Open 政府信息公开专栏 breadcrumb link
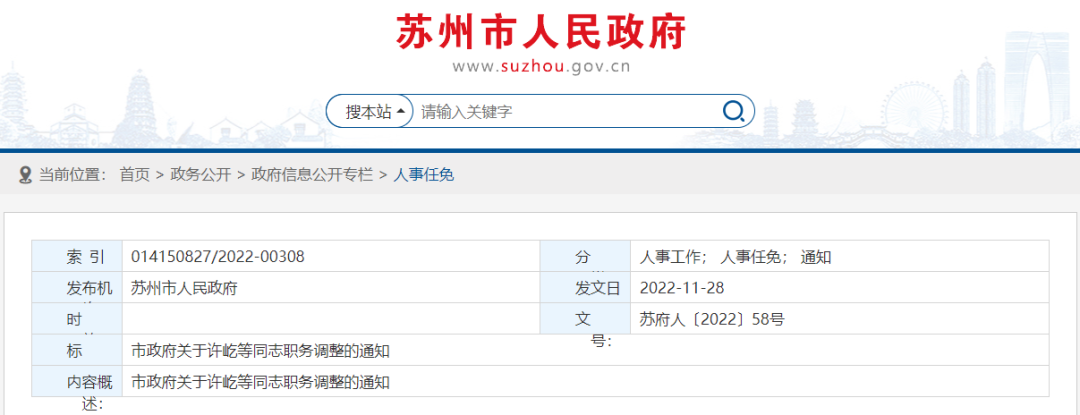 point(312,175)
